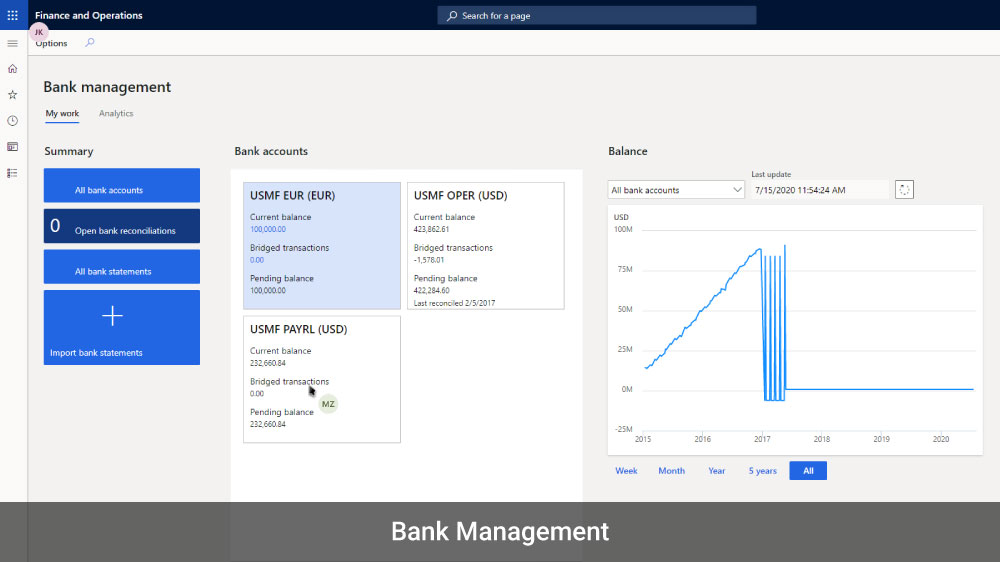Open Modules list icon in sidebar
Viewport: 1000px width, 562px height.
13,173
